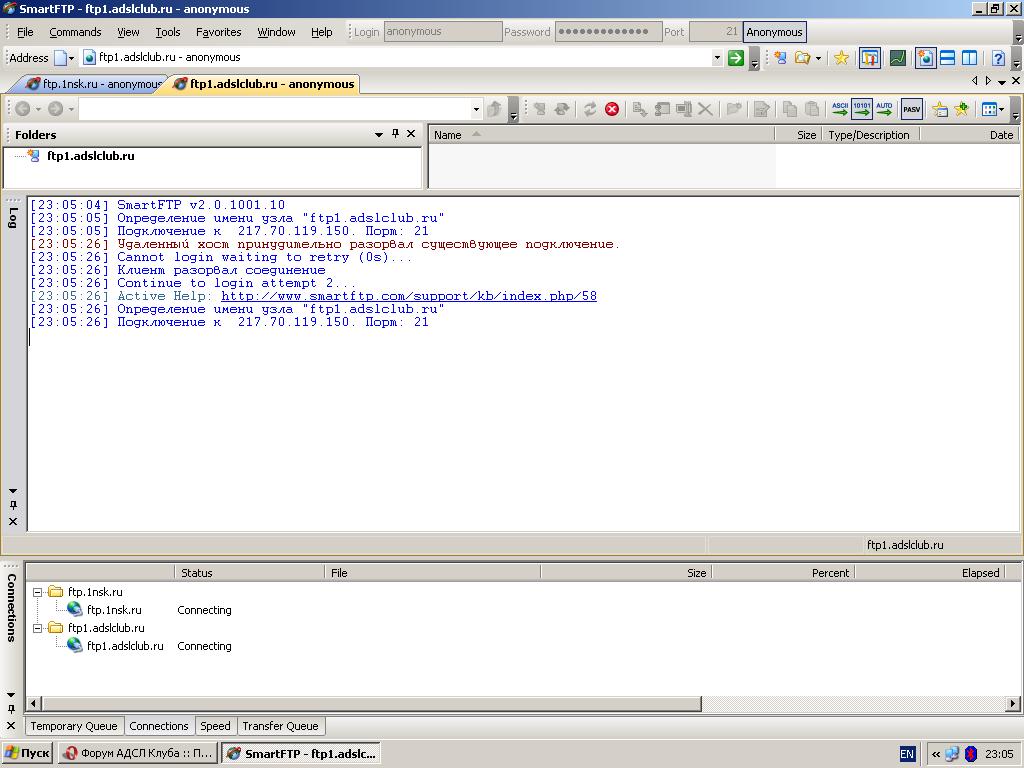Click the edit file toolbar icon
The image size is (1024, 768).
761,109
